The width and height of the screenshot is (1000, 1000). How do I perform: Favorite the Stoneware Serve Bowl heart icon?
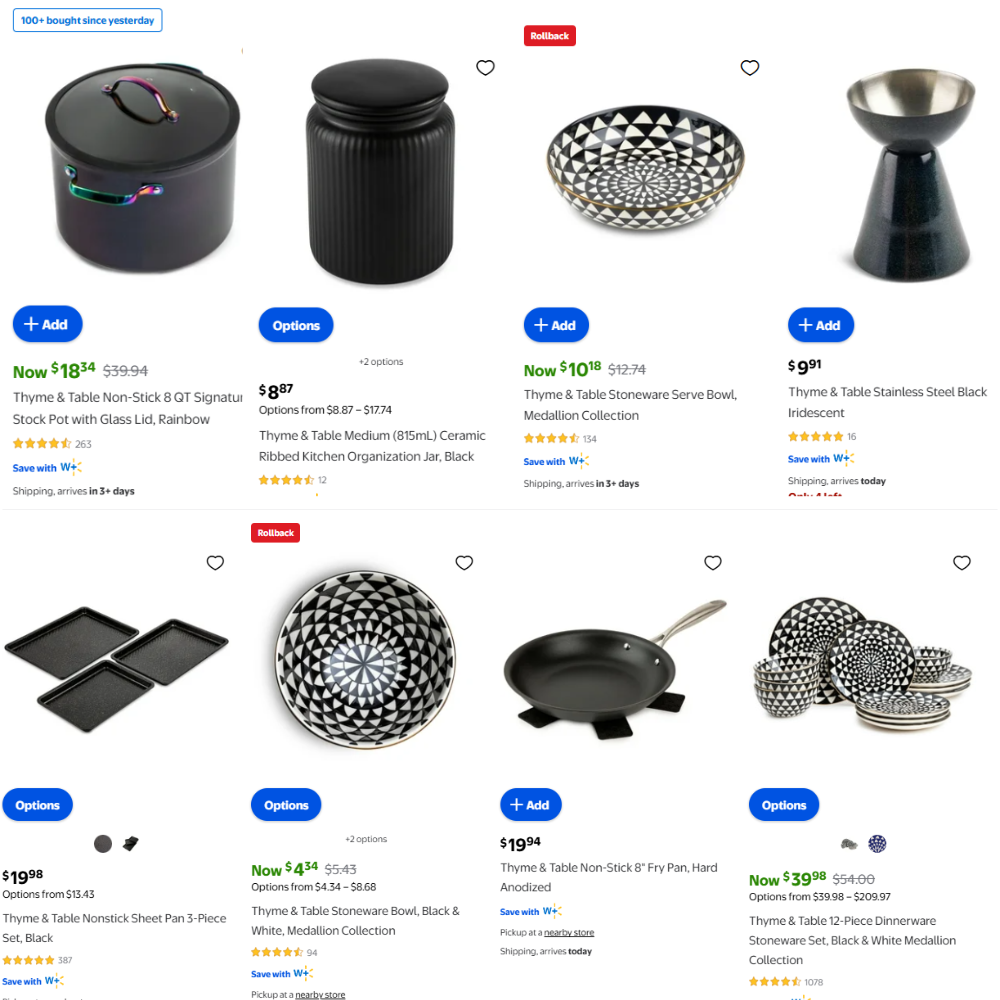pos(750,68)
